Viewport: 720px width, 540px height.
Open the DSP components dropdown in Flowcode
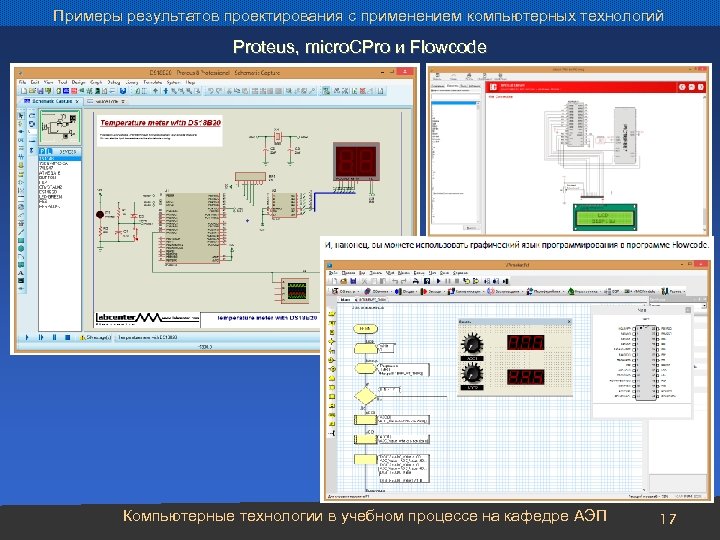[x=613, y=291]
